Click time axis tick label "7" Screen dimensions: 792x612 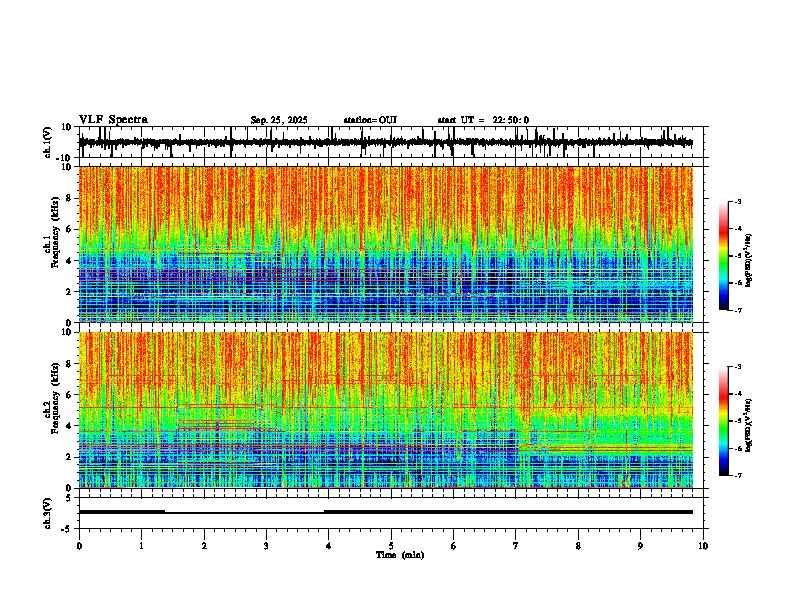[x=516, y=546]
